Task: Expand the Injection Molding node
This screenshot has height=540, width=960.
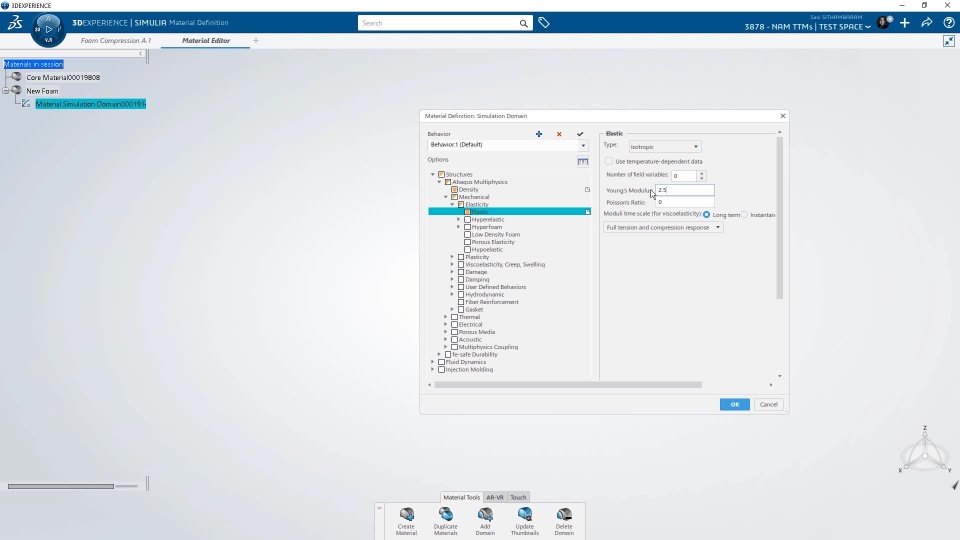Action: pos(433,370)
